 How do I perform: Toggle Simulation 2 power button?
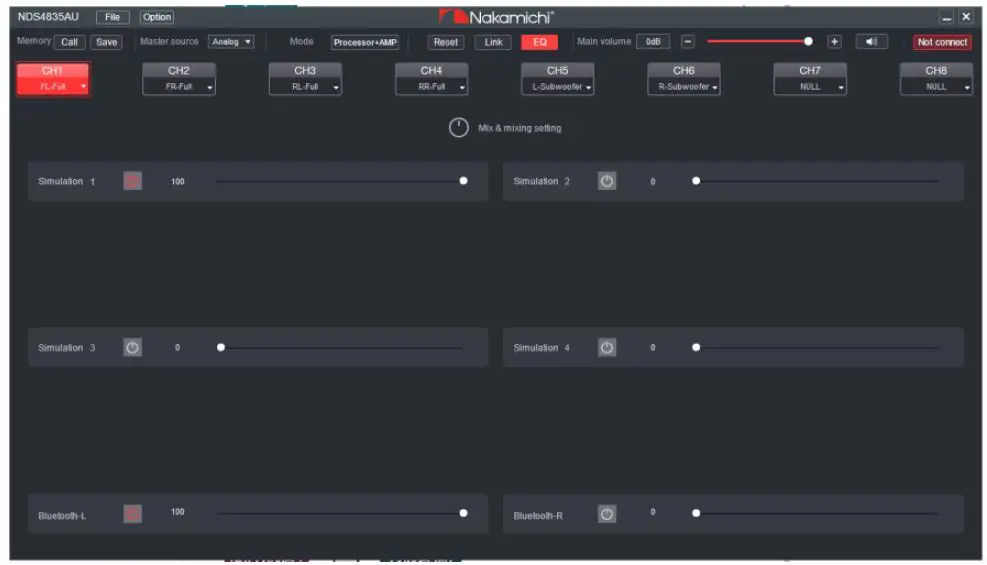(x=607, y=181)
